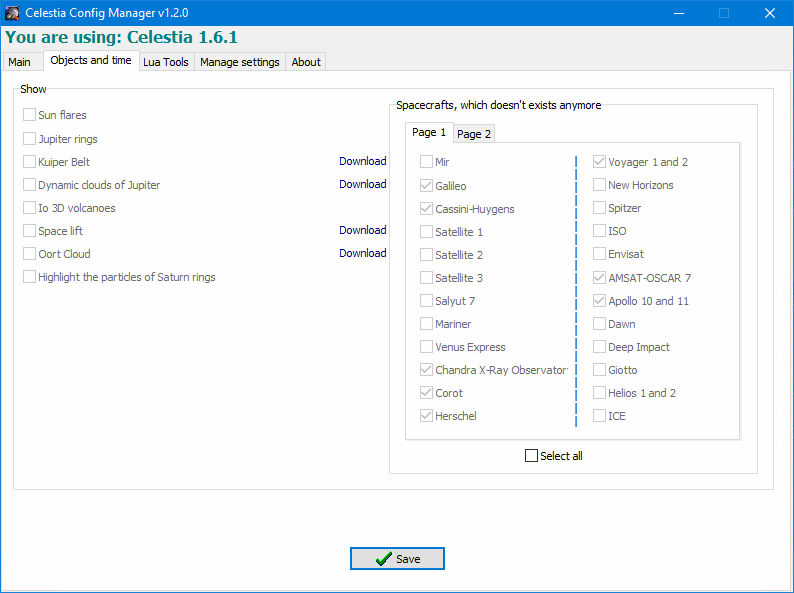Toggle the Spitzer checkbox

click(600, 208)
